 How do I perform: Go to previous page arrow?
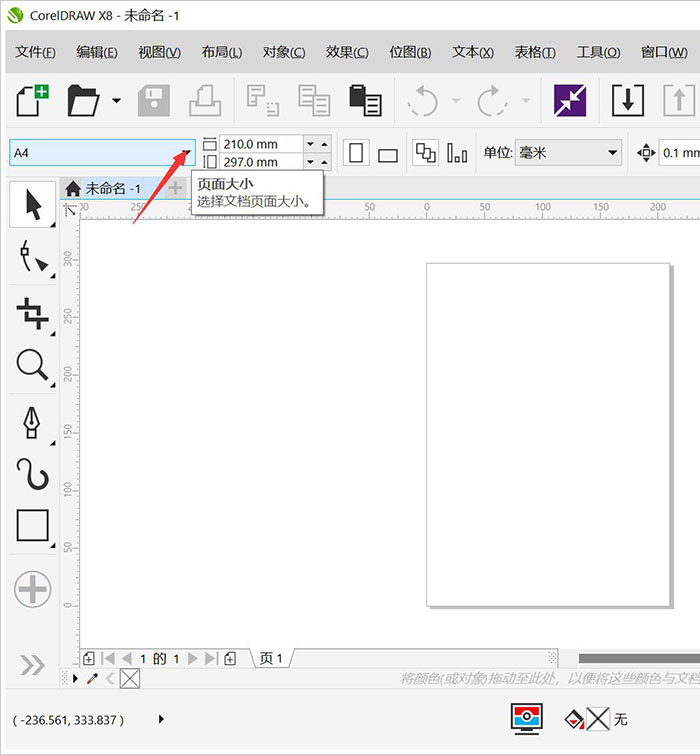point(127,658)
